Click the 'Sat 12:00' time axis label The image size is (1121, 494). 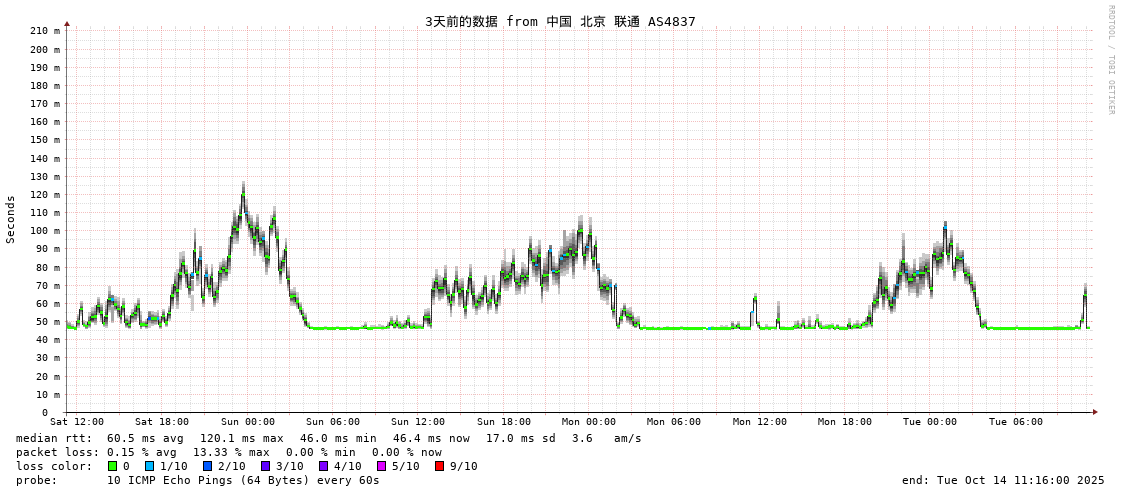(x=77, y=422)
